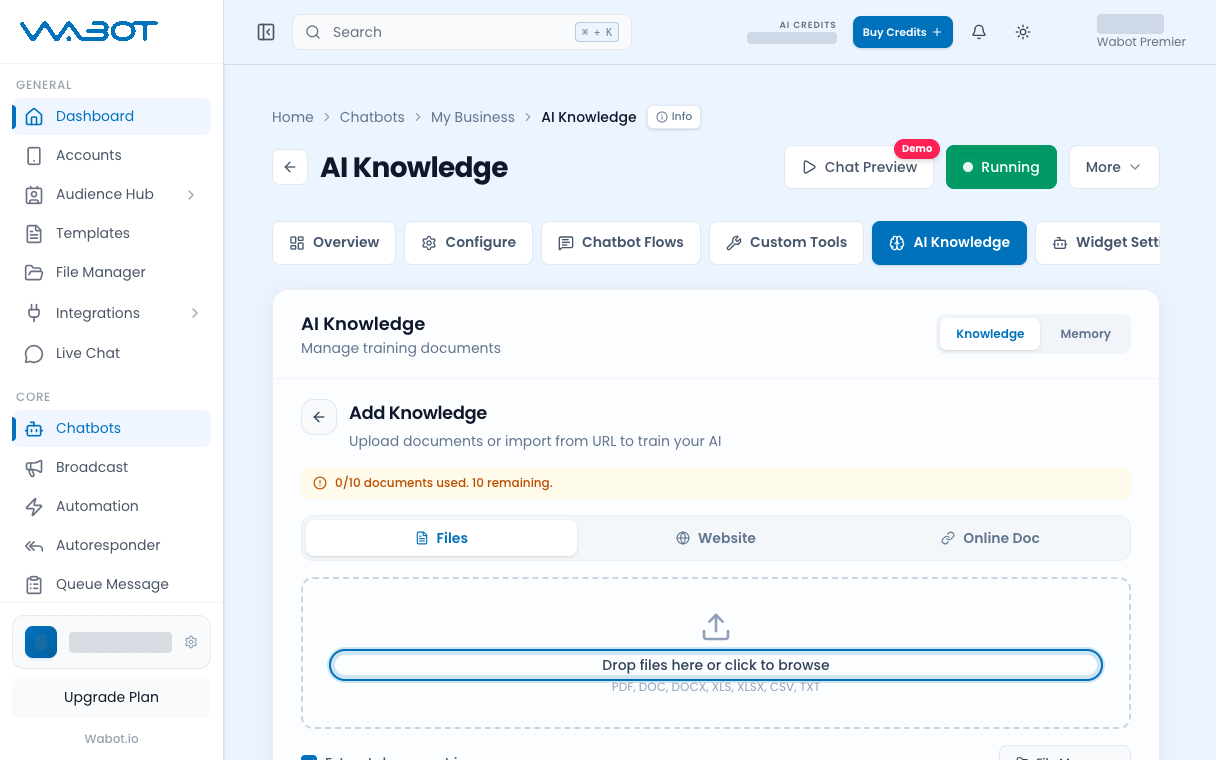Open Chat Preview
This screenshot has width=1216, height=760.
point(859,167)
